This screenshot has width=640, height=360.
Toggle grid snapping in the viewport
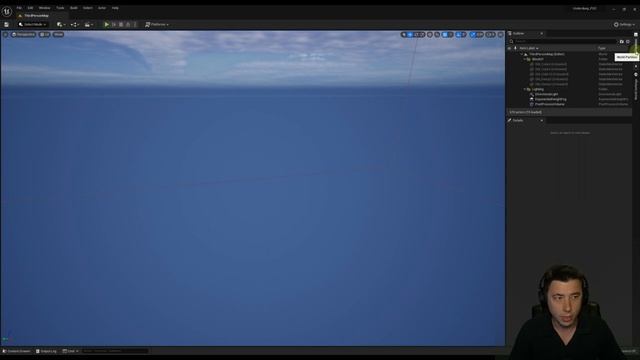click(444, 35)
